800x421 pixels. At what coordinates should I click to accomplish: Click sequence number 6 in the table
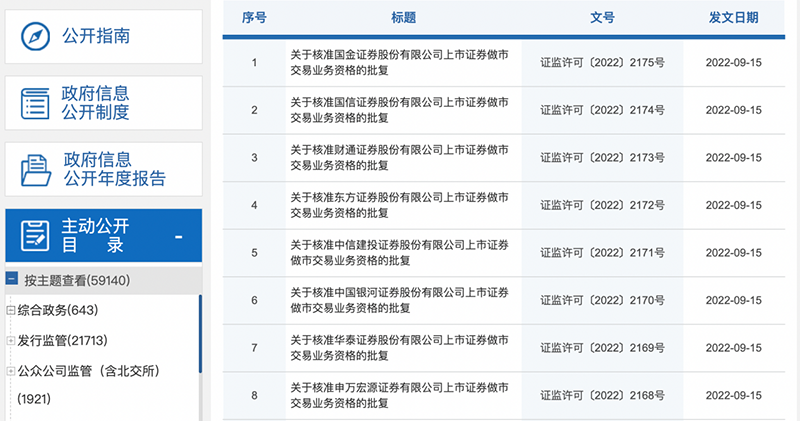click(254, 300)
